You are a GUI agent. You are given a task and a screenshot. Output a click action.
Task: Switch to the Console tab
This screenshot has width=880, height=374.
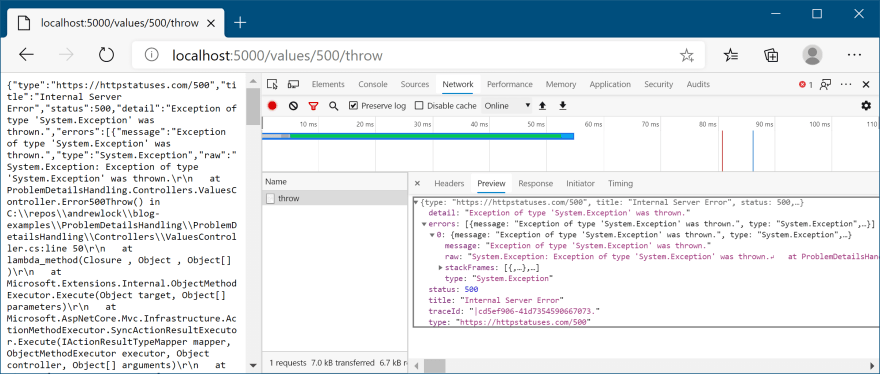[x=373, y=84]
